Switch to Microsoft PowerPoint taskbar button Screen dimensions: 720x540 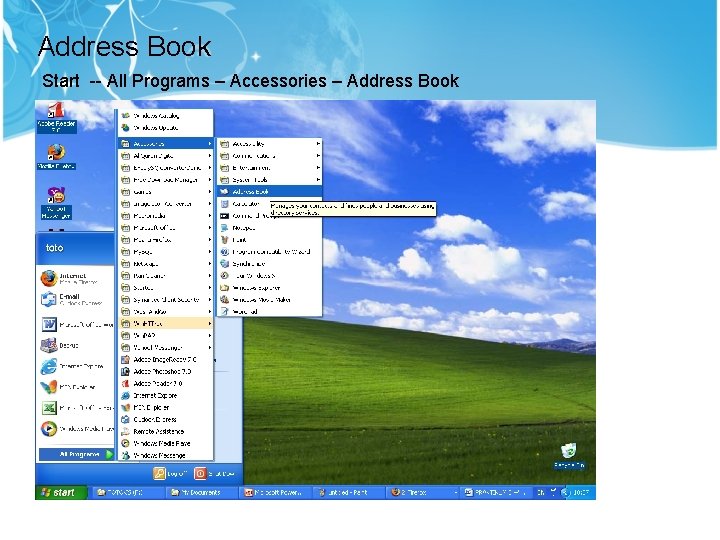coord(276,493)
